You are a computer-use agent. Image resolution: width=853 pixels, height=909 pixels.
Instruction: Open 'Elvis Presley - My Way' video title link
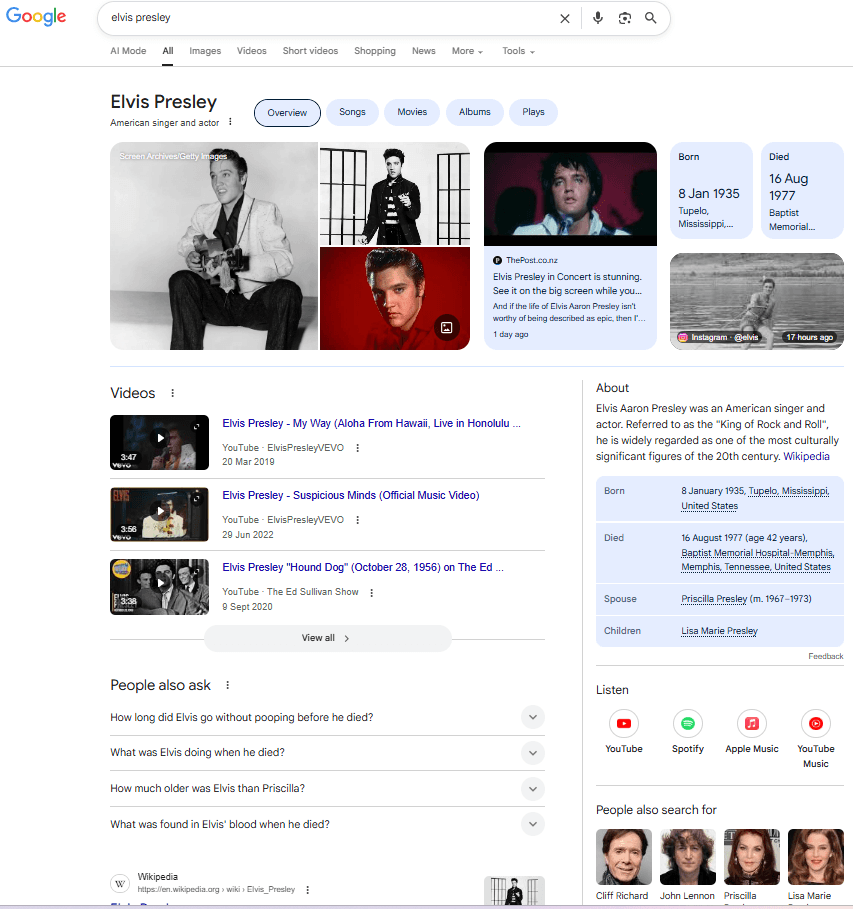371,423
